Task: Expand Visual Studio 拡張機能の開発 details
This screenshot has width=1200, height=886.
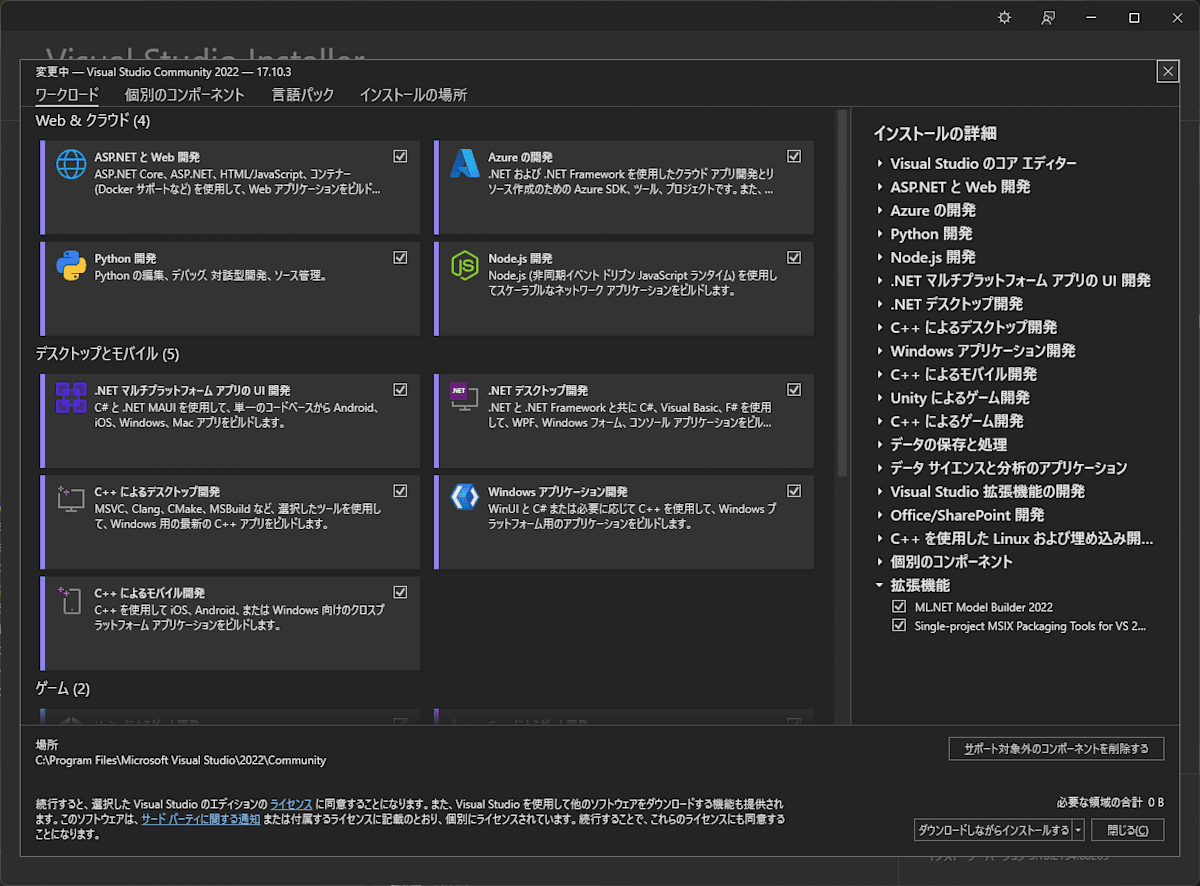Action: [880, 492]
